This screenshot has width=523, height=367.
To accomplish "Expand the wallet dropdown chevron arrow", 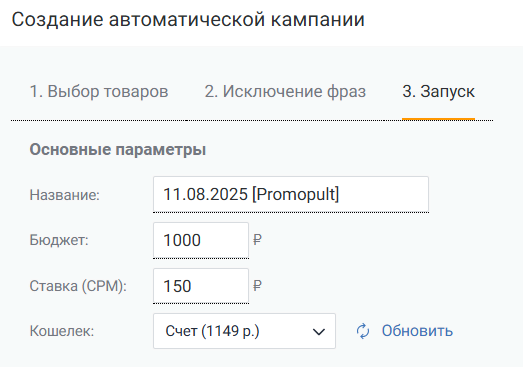I will (319, 332).
